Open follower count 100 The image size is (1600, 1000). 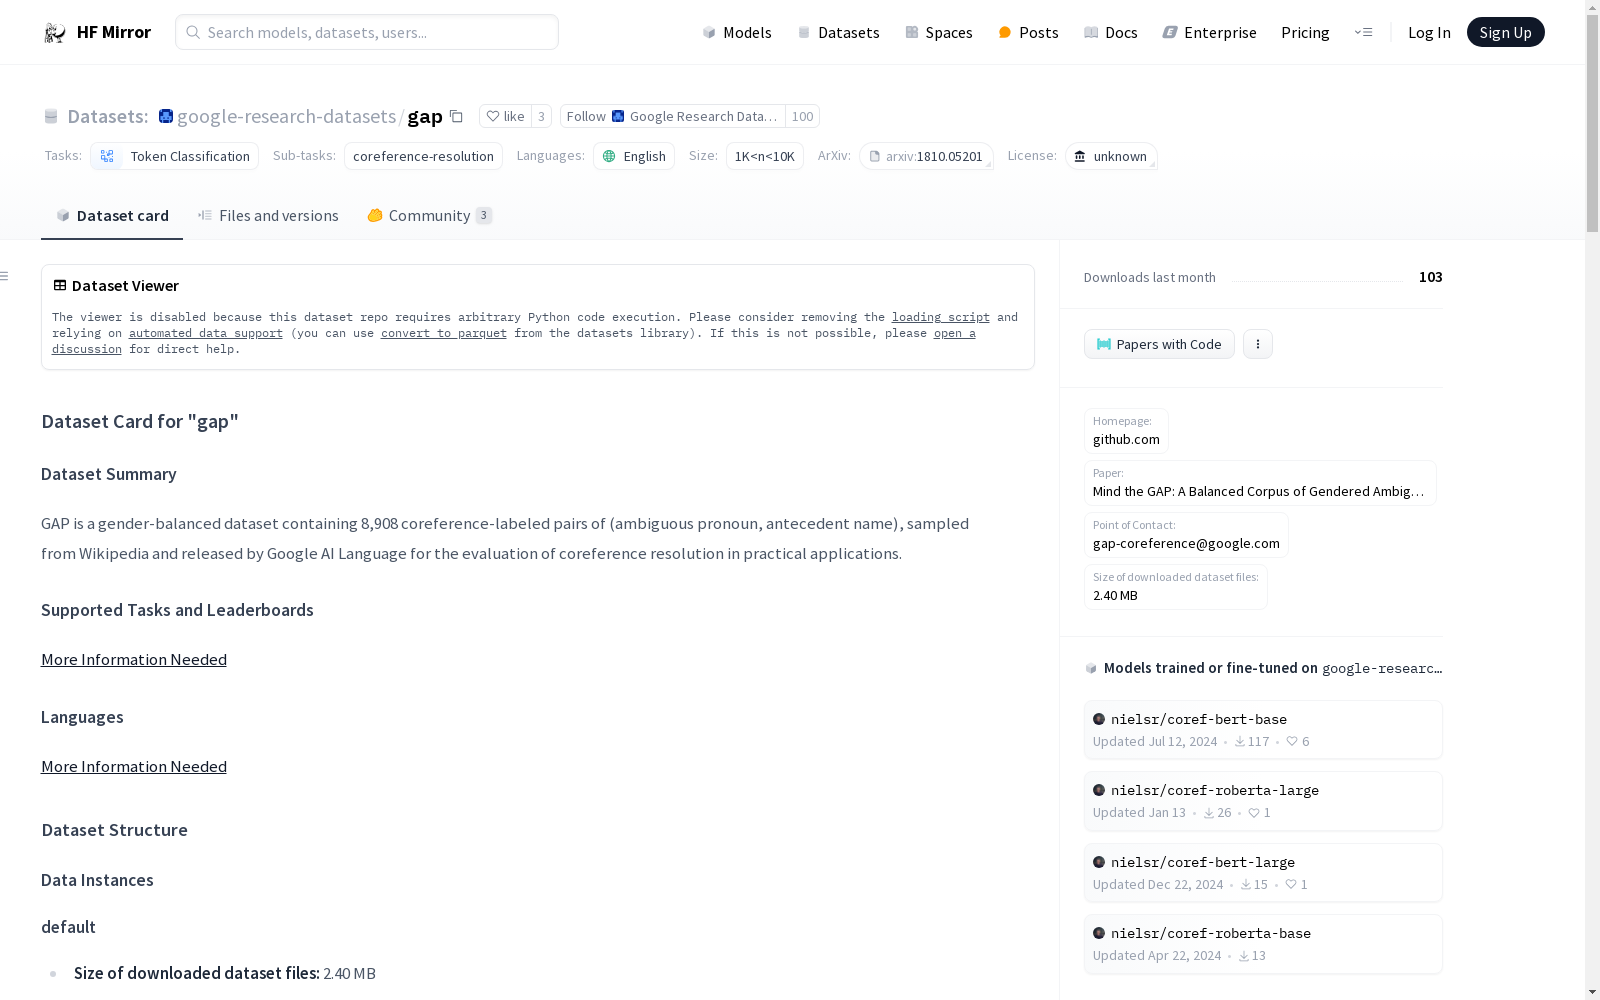coord(802,116)
